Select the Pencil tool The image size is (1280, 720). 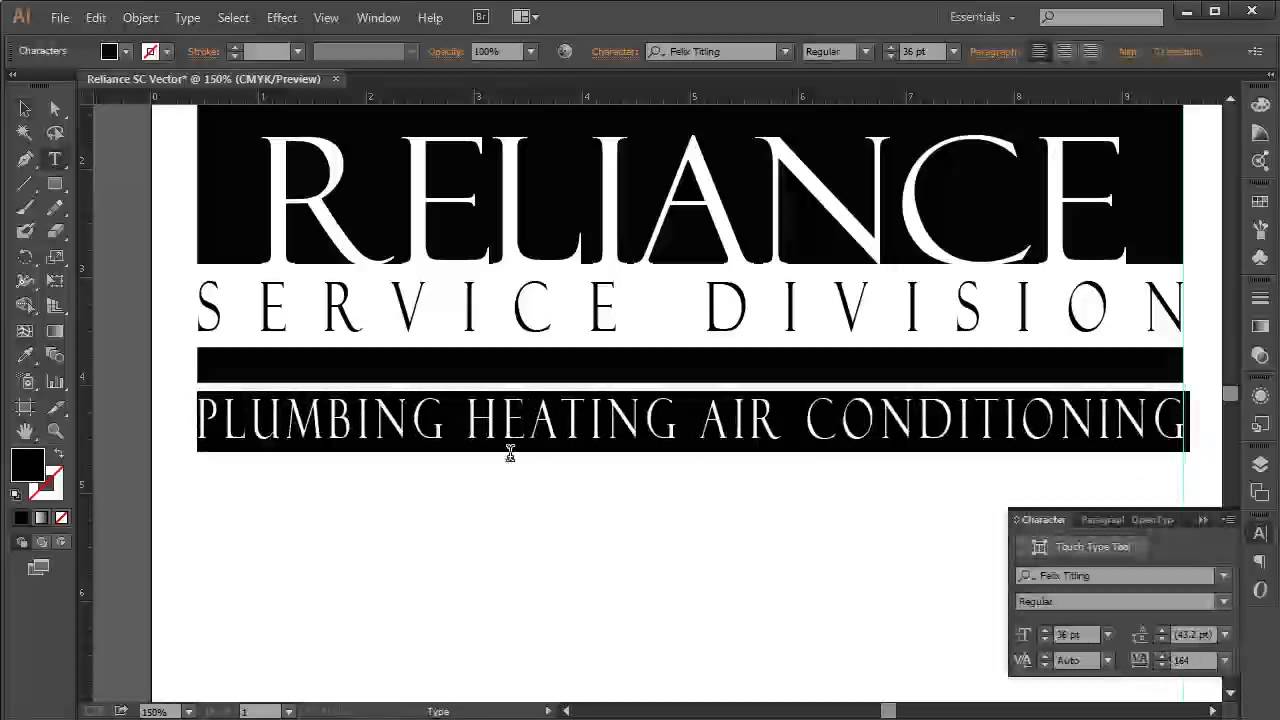(x=55, y=208)
